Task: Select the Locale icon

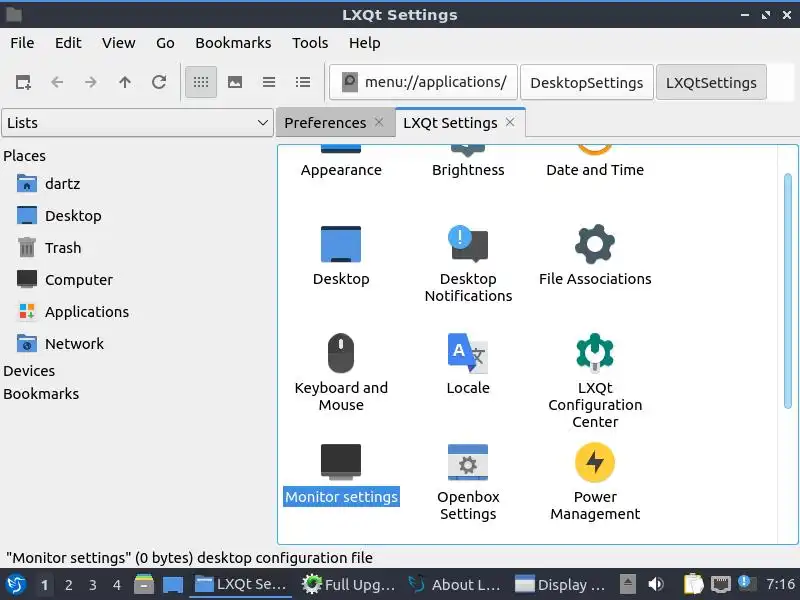Action: click(x=468, y=353)
